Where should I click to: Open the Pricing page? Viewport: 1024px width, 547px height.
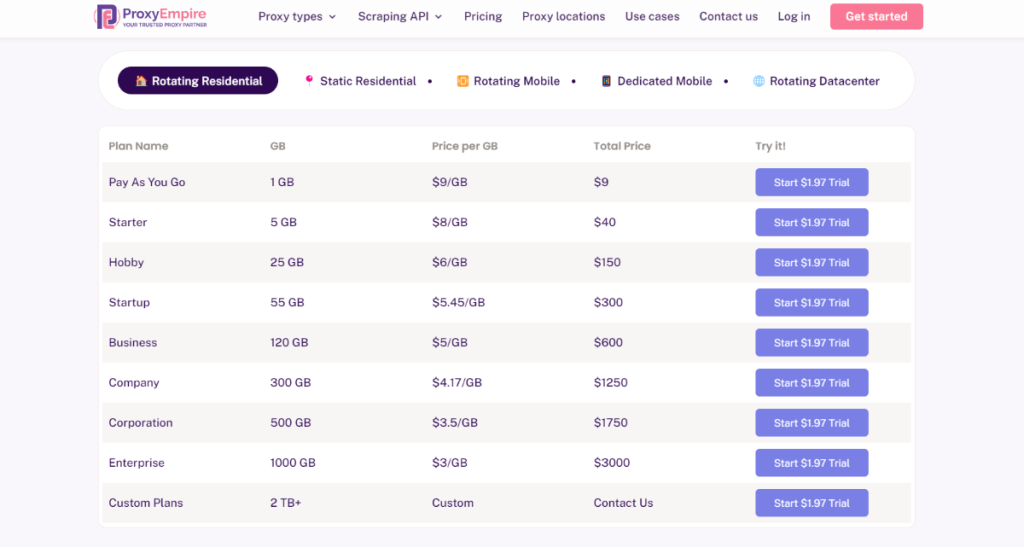click(483, 16)
